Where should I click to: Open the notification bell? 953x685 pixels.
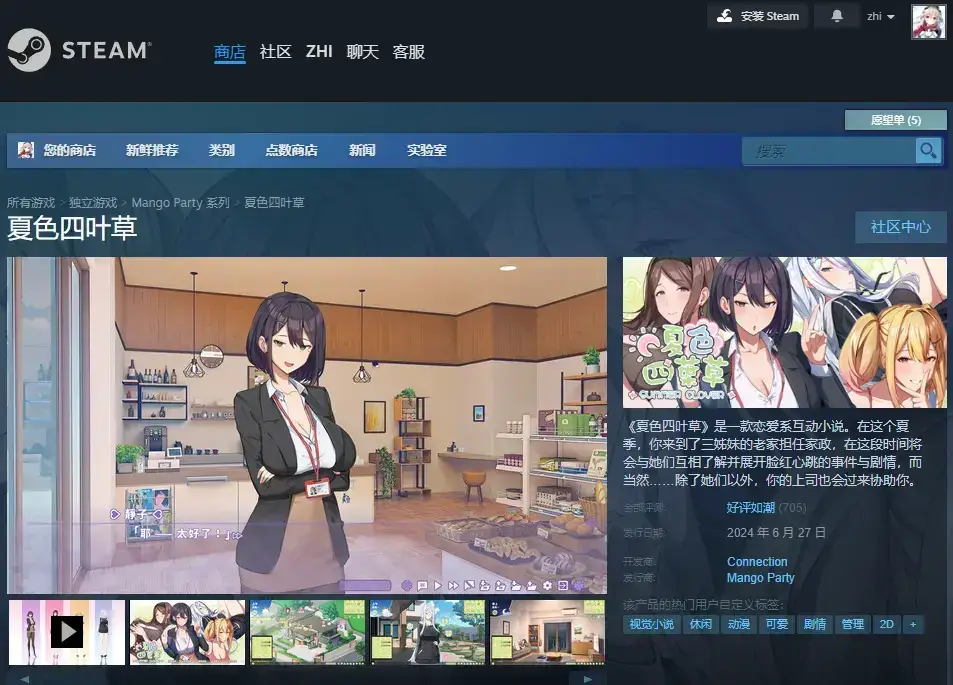[x=837, y=16]
